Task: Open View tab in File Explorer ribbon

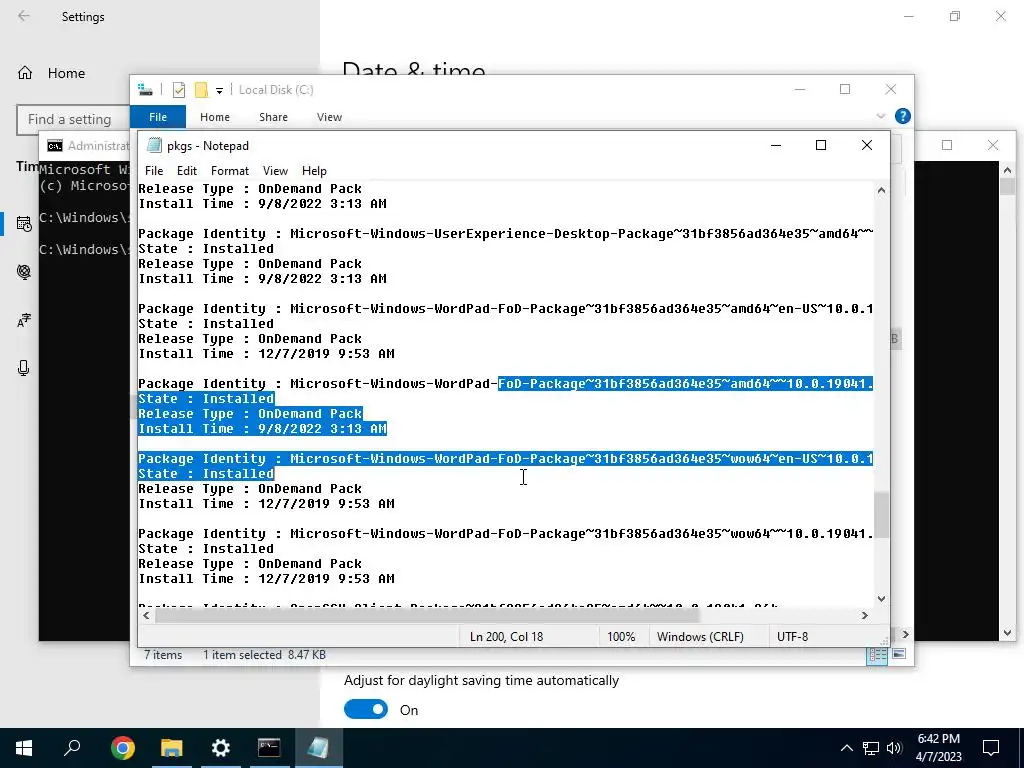Action: point(329,117)
